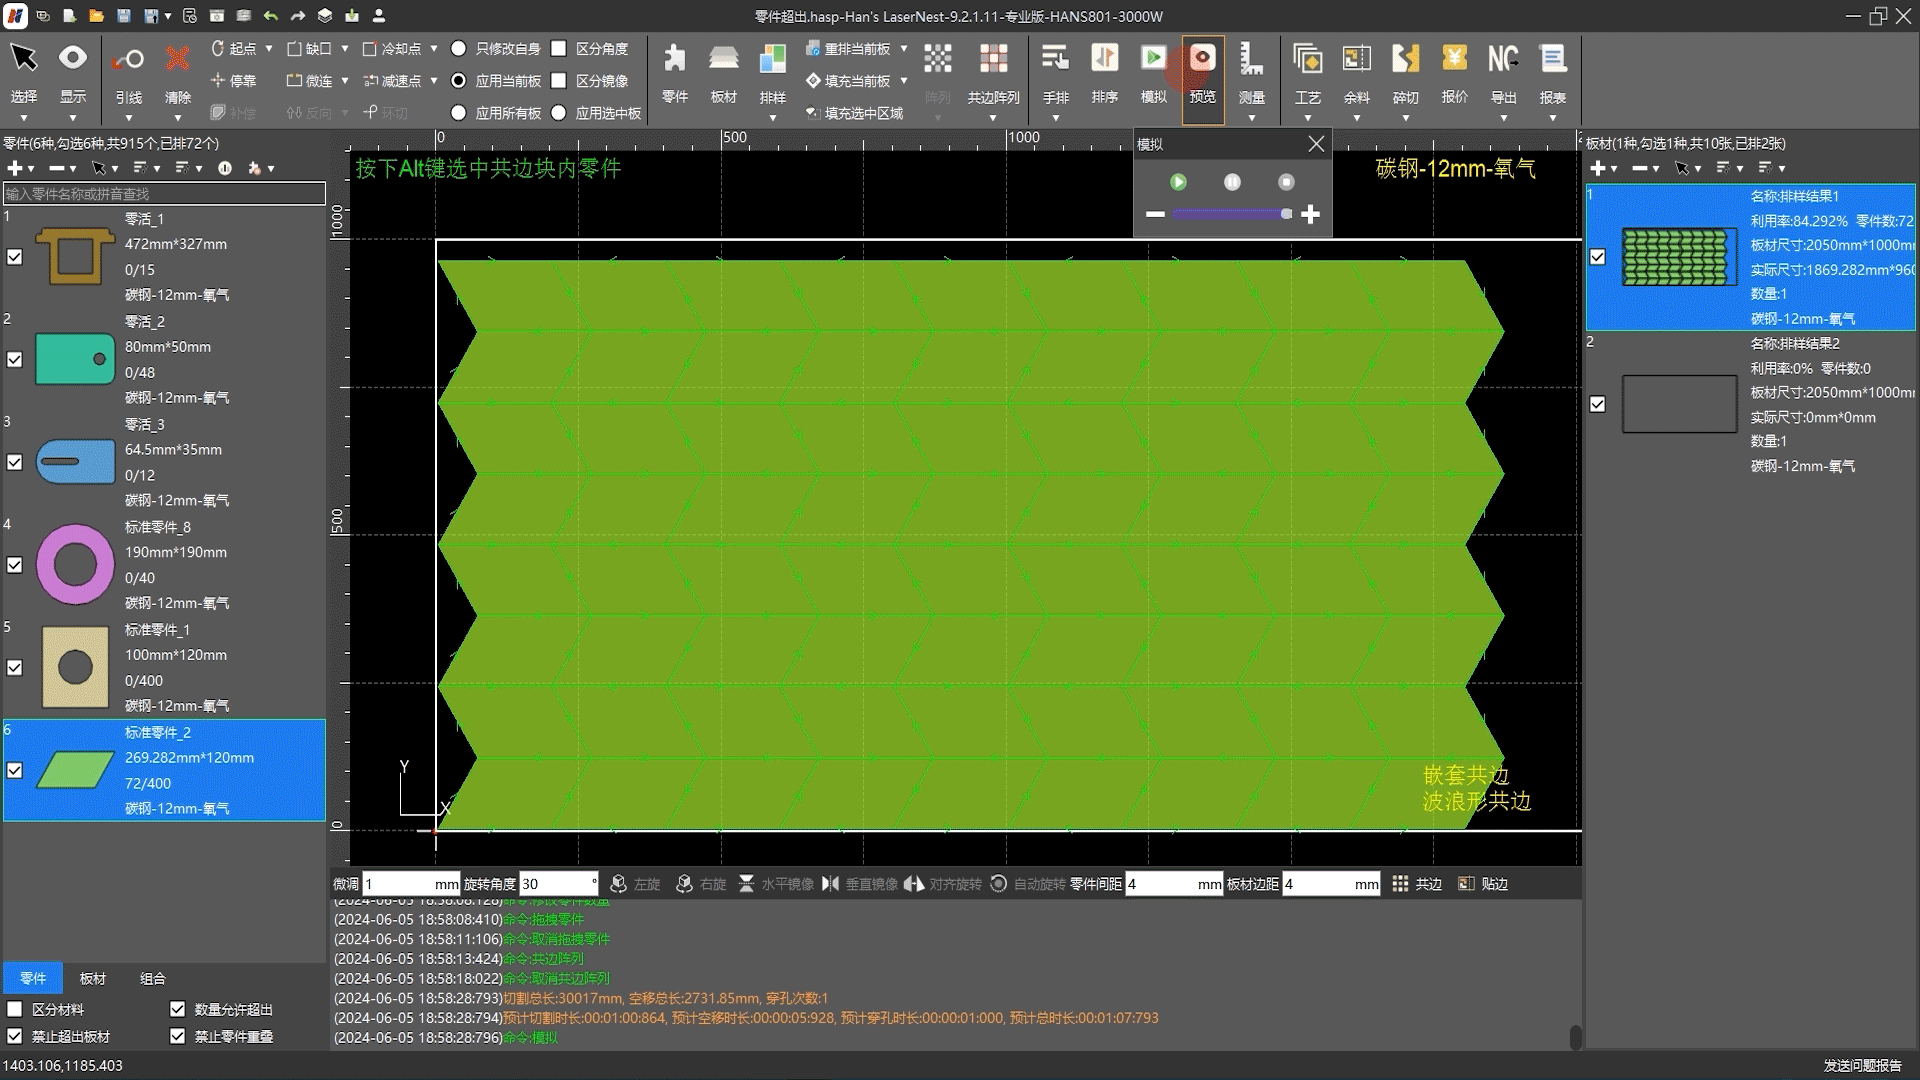Toggle the 数量允许超出 checkbox
1920x1080 pixels.
tap(178, 1009)
